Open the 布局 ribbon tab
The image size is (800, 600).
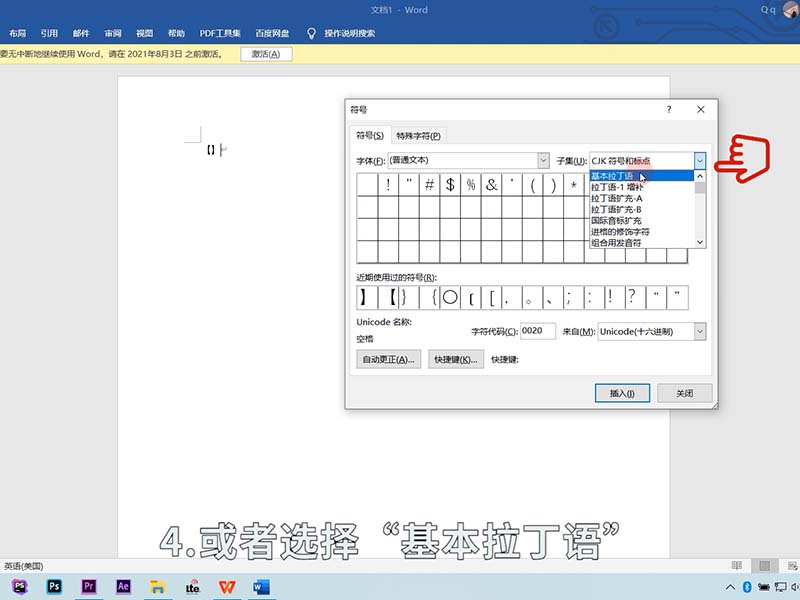coord(17,33)
